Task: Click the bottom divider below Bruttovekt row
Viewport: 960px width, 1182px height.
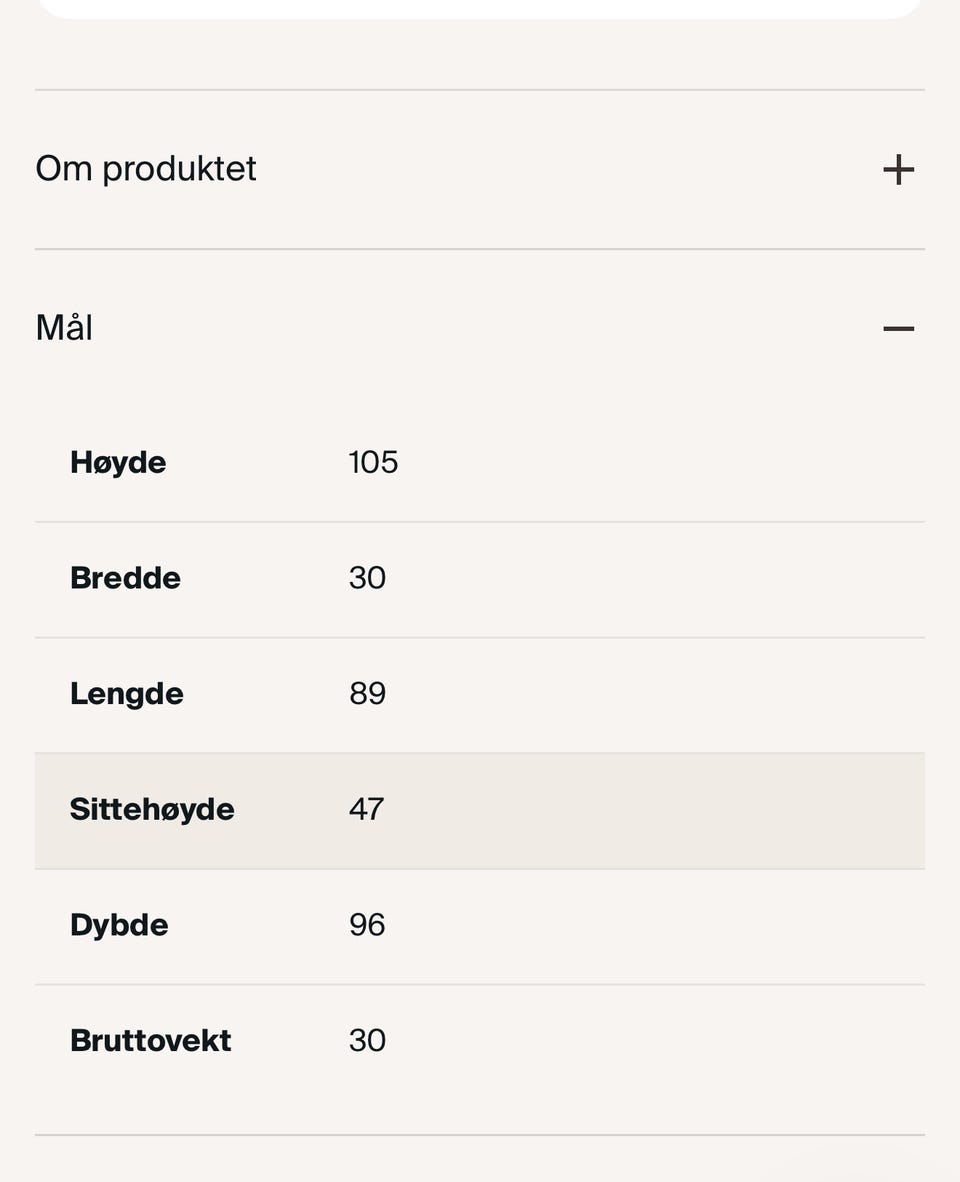Action: (480, 1135)
